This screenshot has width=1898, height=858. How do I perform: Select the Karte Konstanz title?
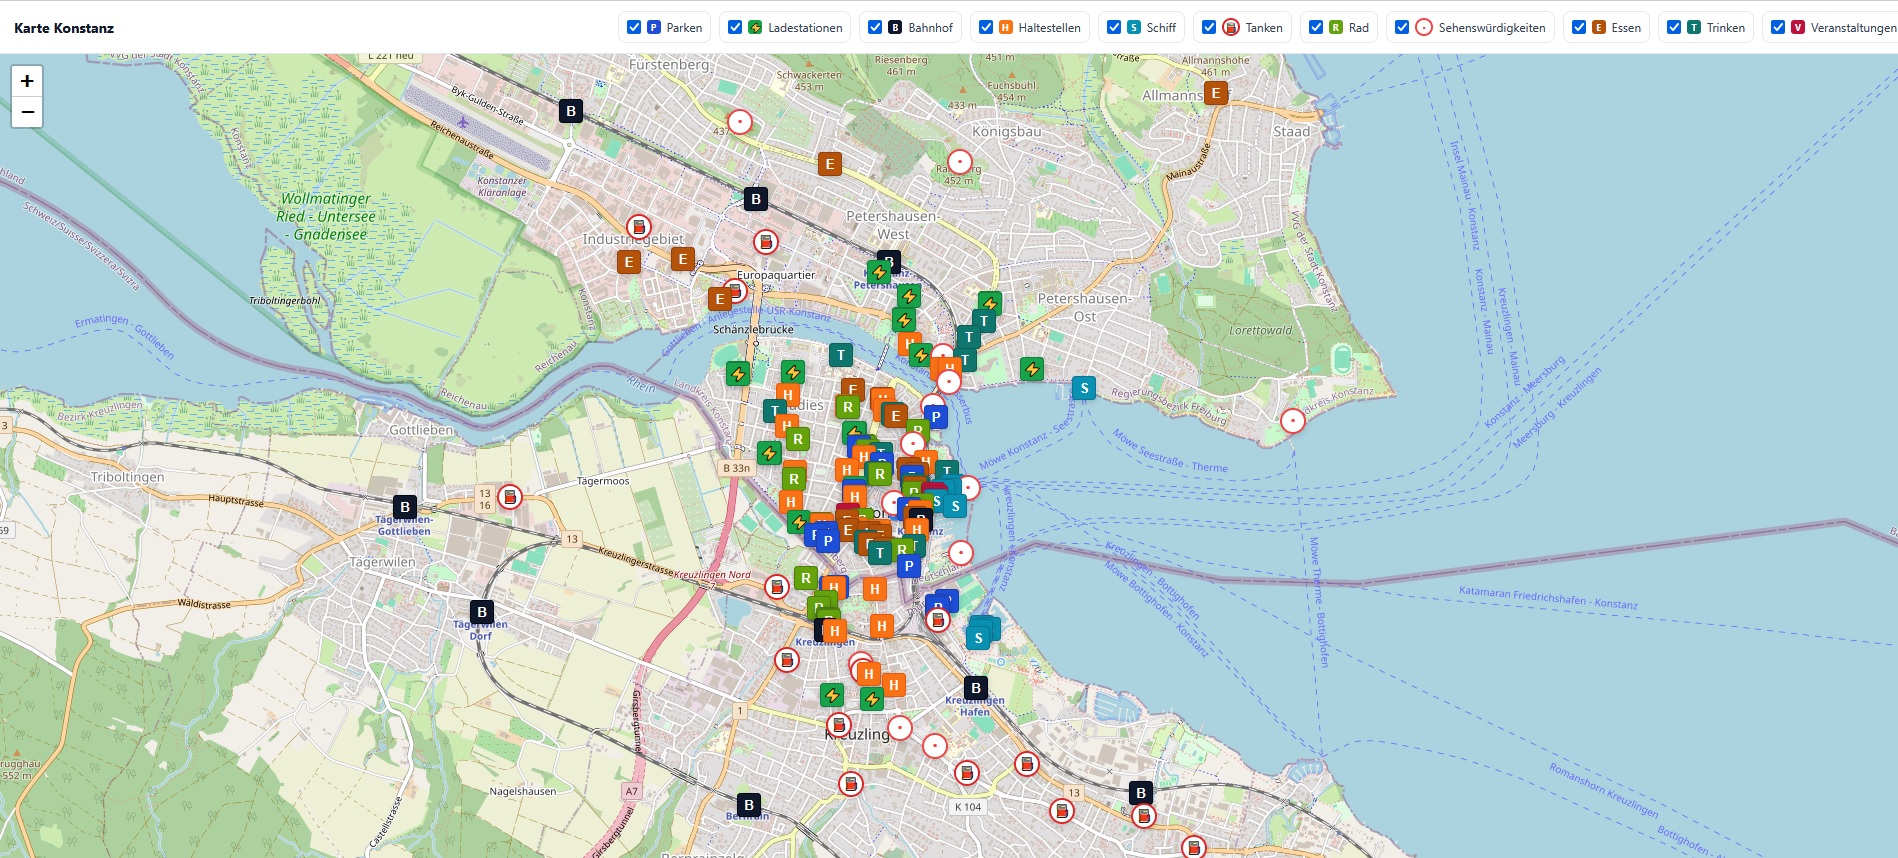point(64,28)
